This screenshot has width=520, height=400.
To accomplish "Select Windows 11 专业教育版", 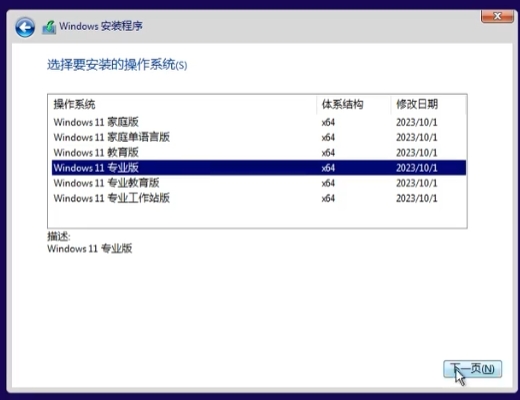I will pos(259,183).
